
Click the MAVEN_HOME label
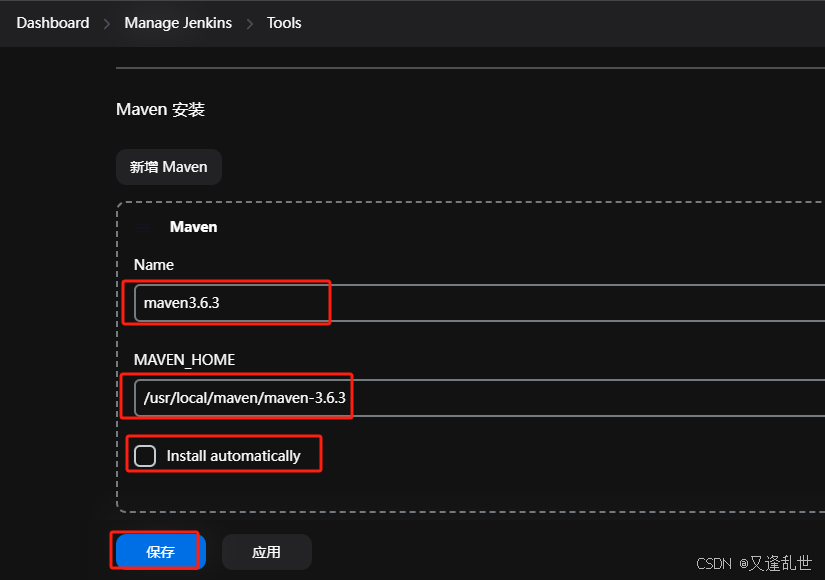click(184, 359)
